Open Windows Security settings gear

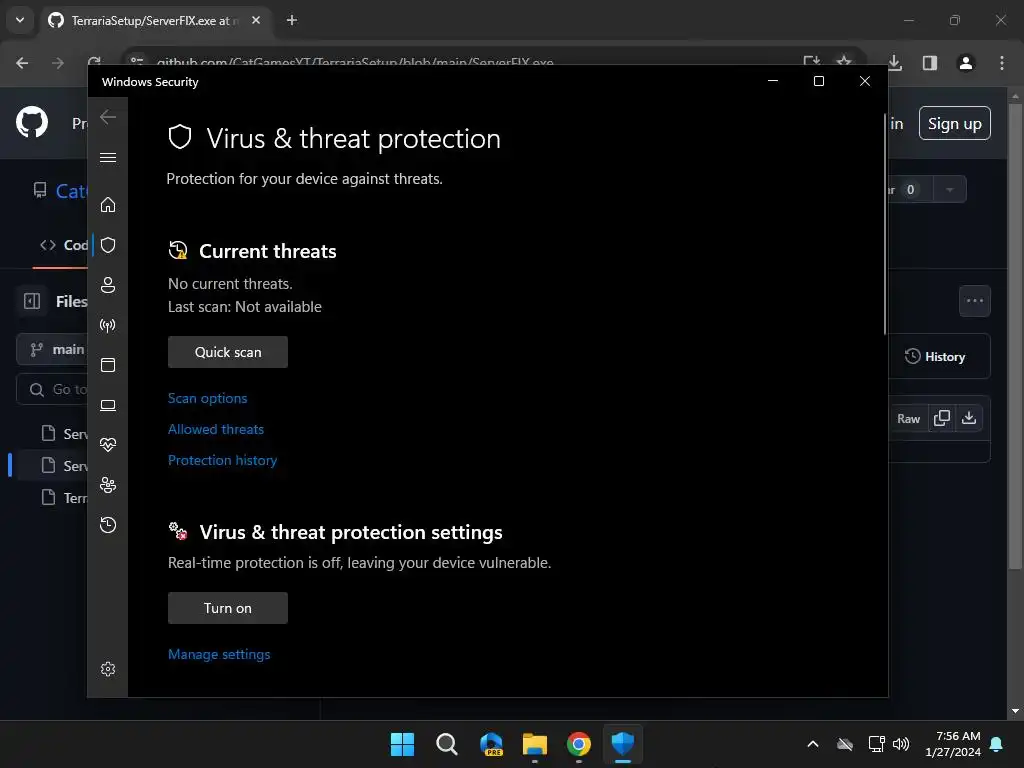(x=108, y=669)
